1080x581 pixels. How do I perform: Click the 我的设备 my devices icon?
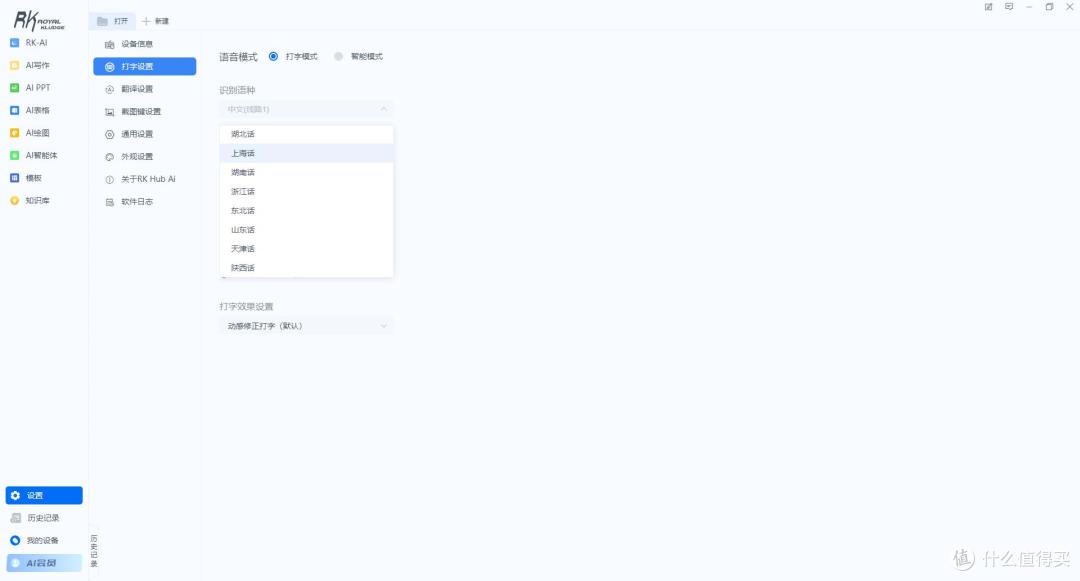tap(15, 540)
